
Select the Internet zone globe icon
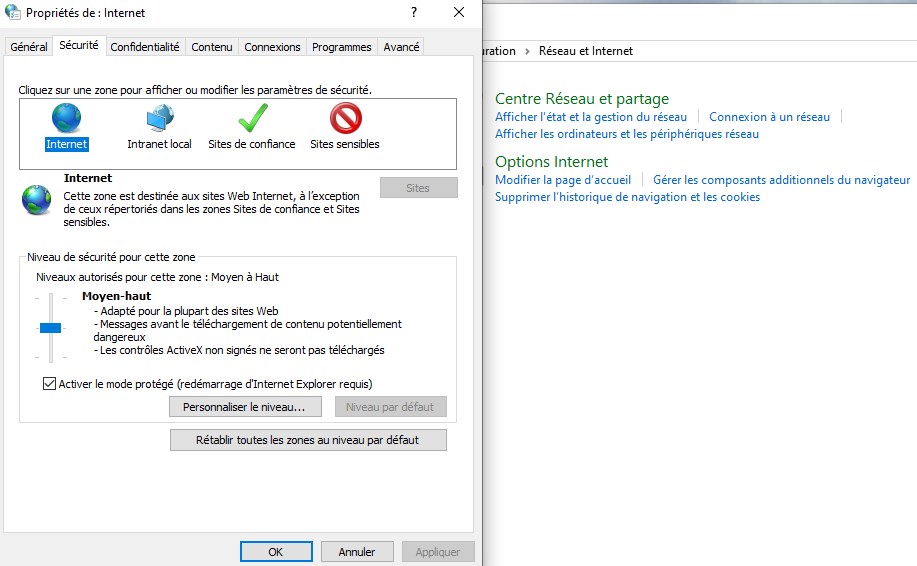pos(66,119)
